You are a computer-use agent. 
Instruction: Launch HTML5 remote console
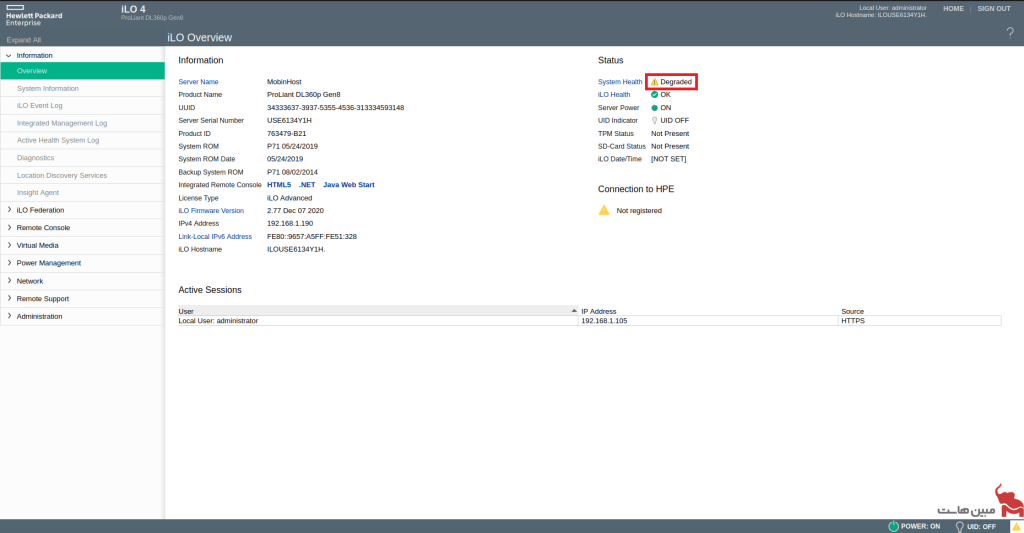coord(279,185)
